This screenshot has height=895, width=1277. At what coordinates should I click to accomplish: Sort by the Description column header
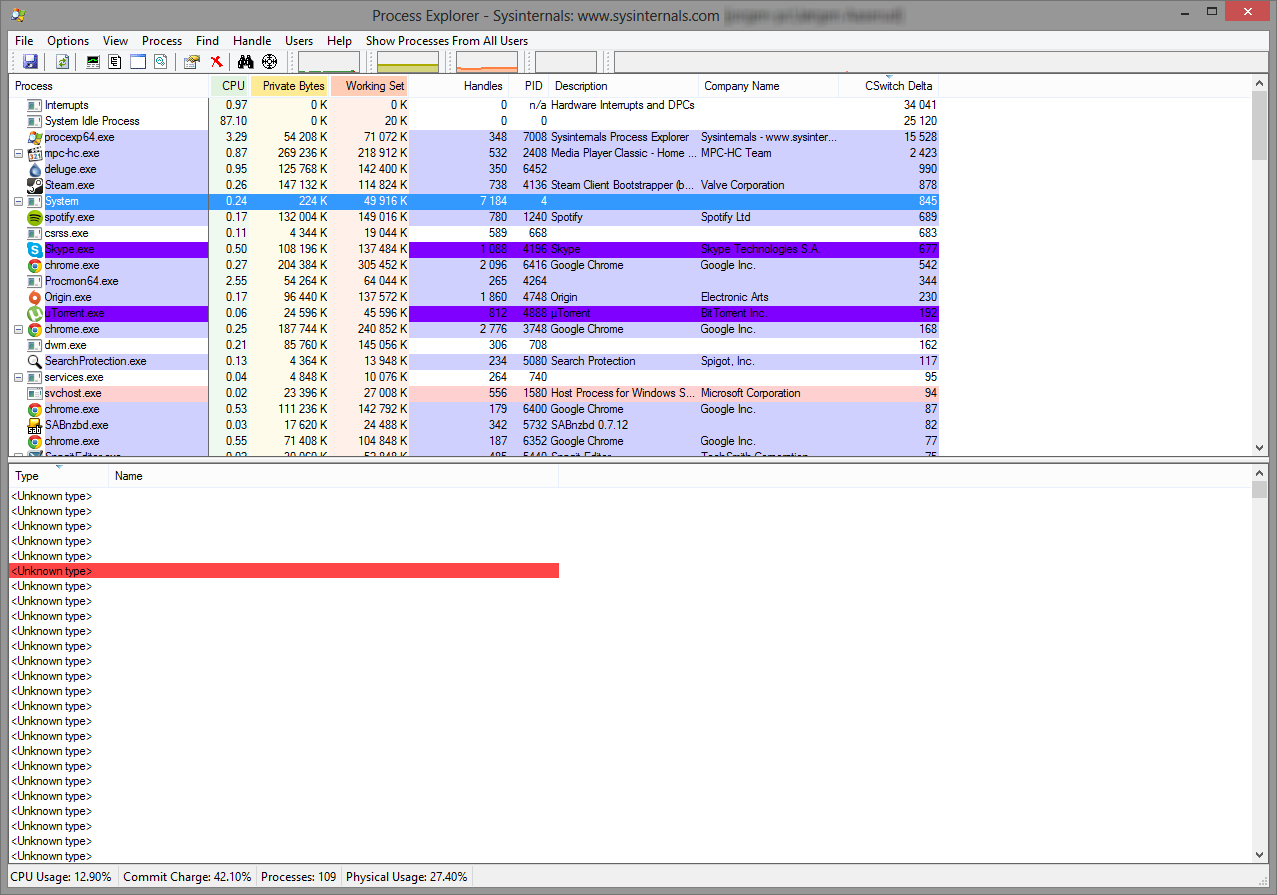(x=624, y=86)
